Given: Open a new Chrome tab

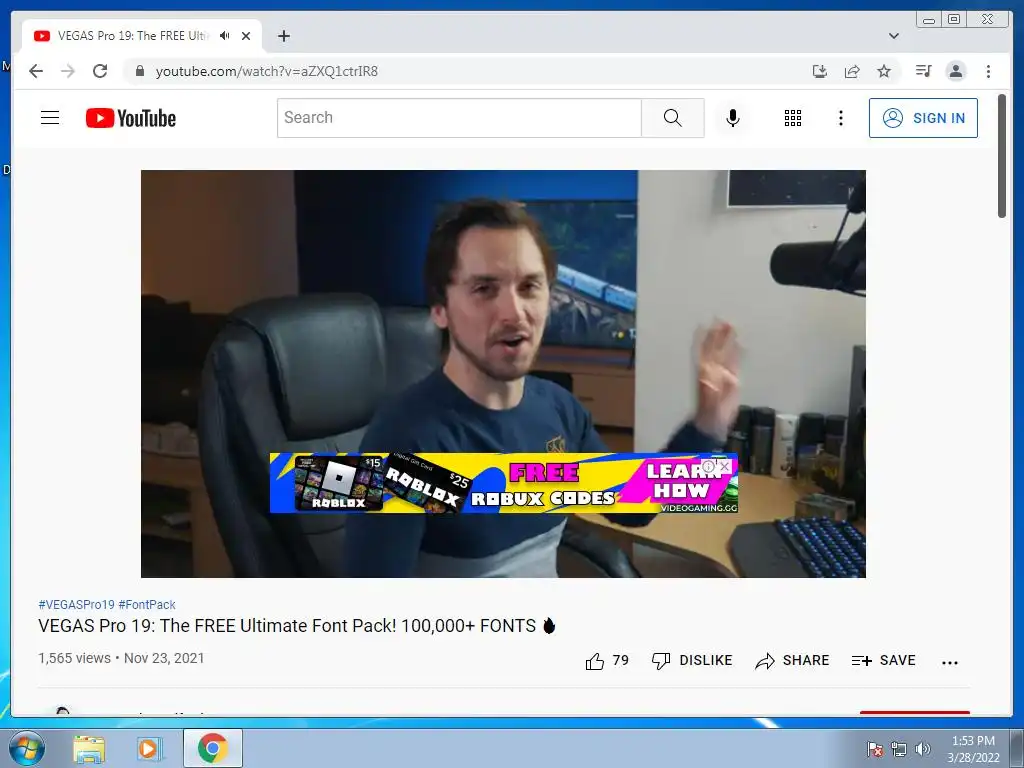Looking at the screenshot, I should (283, 36).
